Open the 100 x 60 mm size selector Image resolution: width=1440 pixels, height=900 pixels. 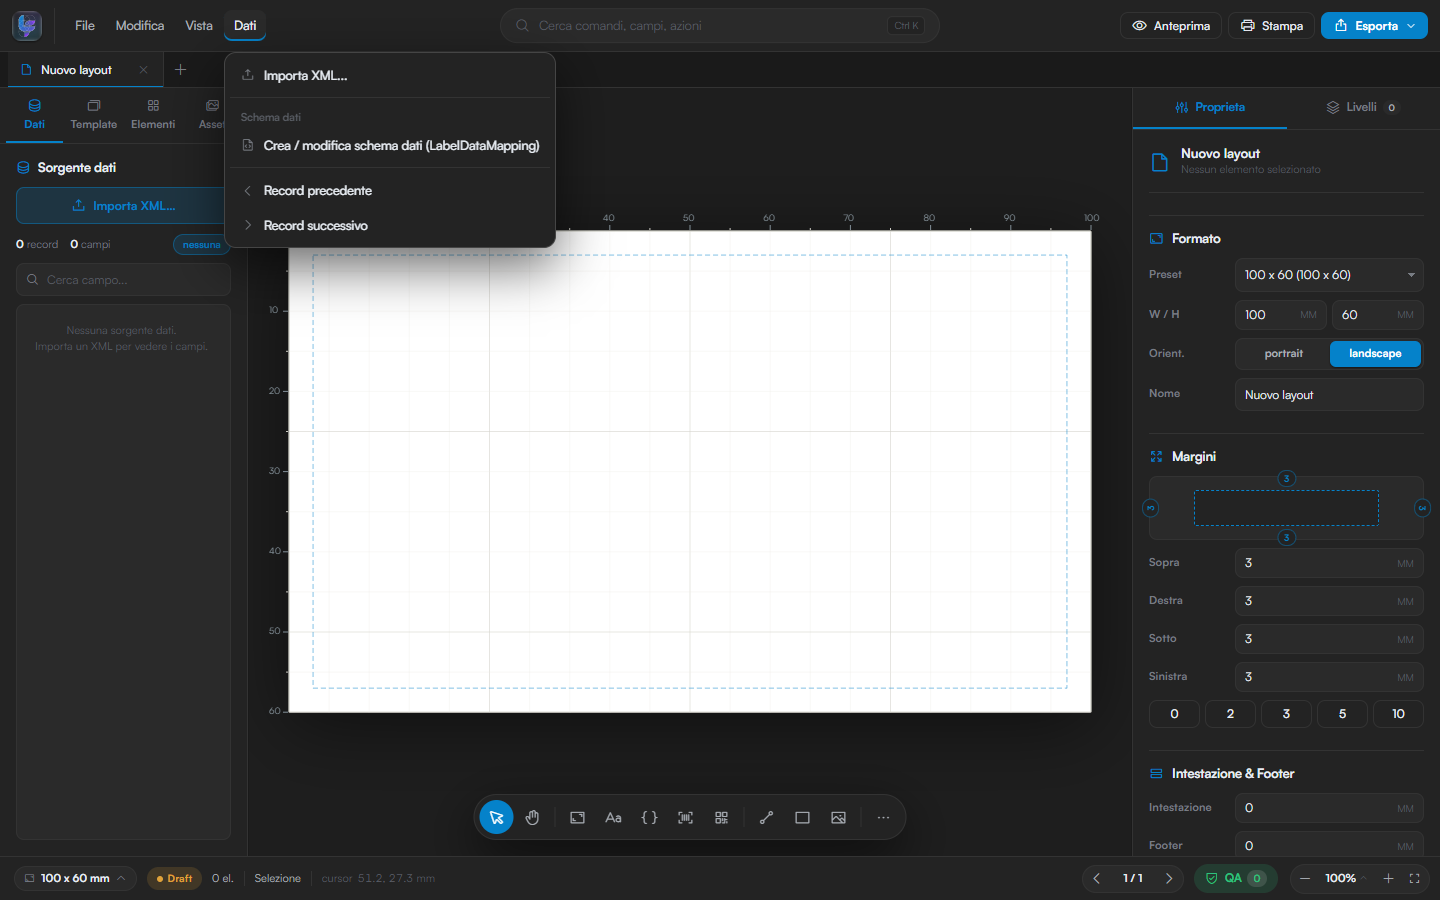pos(76,879)
